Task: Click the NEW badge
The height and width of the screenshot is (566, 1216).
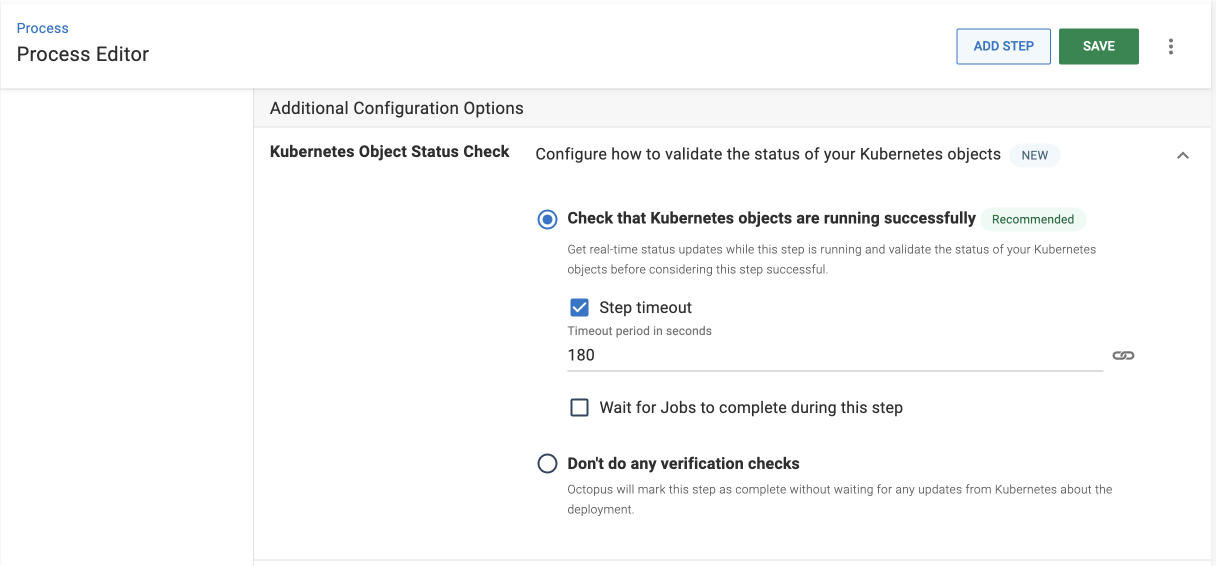Action: tap(1035, 155)
